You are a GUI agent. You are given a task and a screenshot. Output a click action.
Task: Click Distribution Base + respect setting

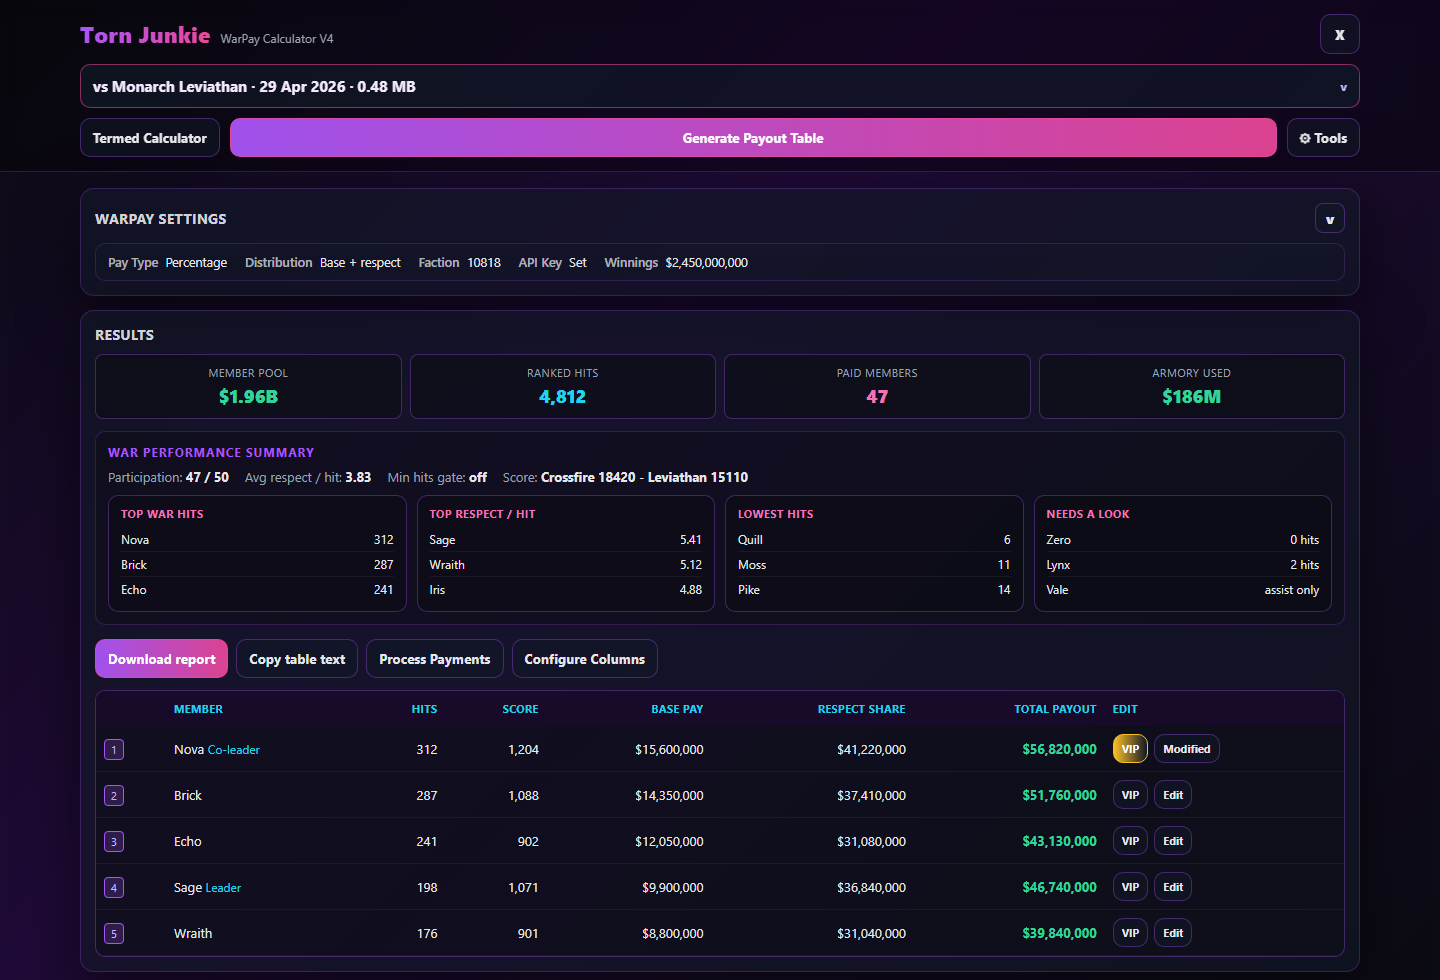pos(322,263)
